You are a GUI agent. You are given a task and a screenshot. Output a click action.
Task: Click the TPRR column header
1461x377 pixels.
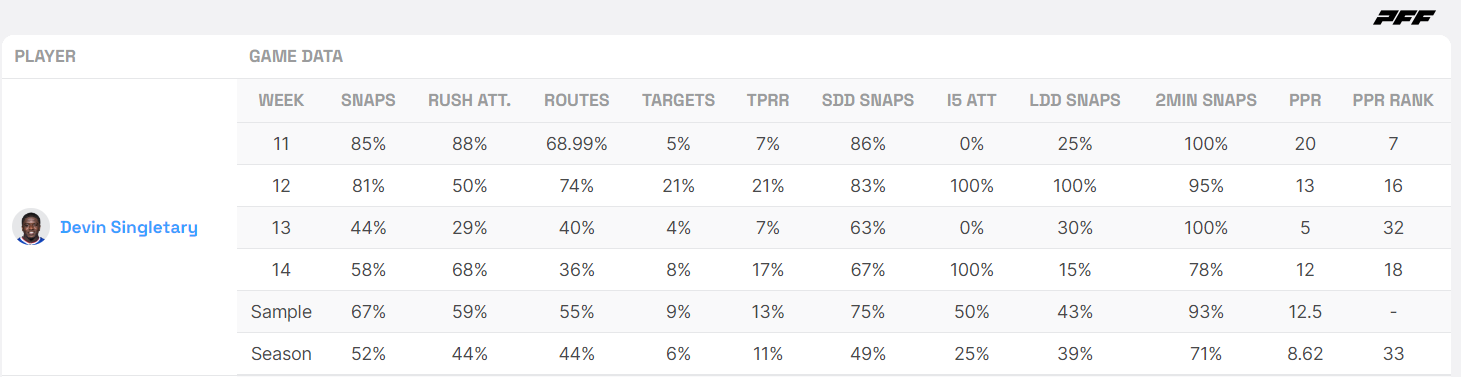pyautogui.click(x=767, y=100)
